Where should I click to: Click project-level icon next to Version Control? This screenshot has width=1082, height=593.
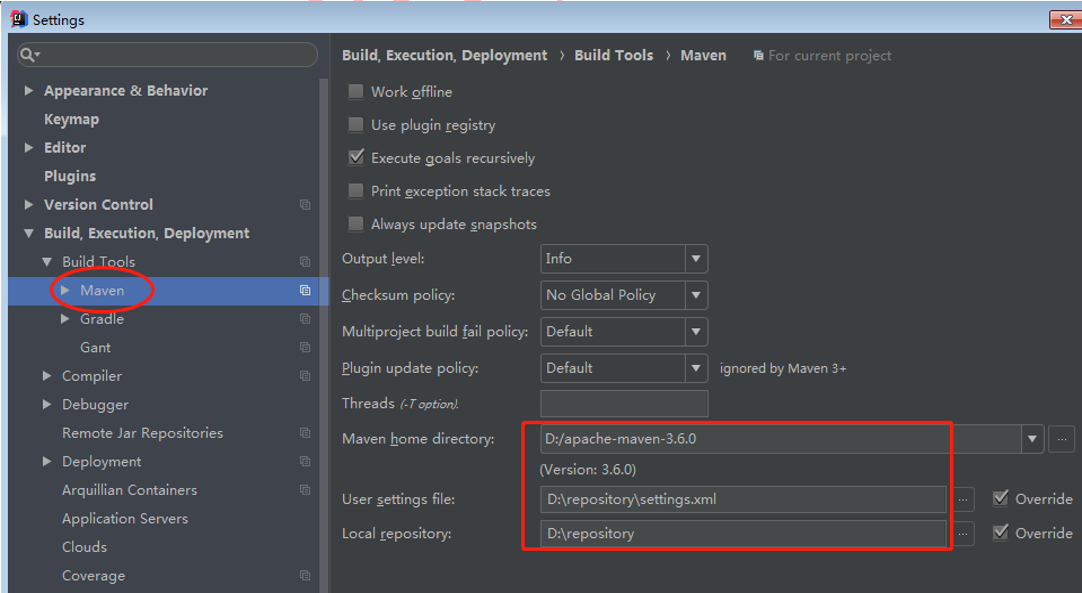305,204
